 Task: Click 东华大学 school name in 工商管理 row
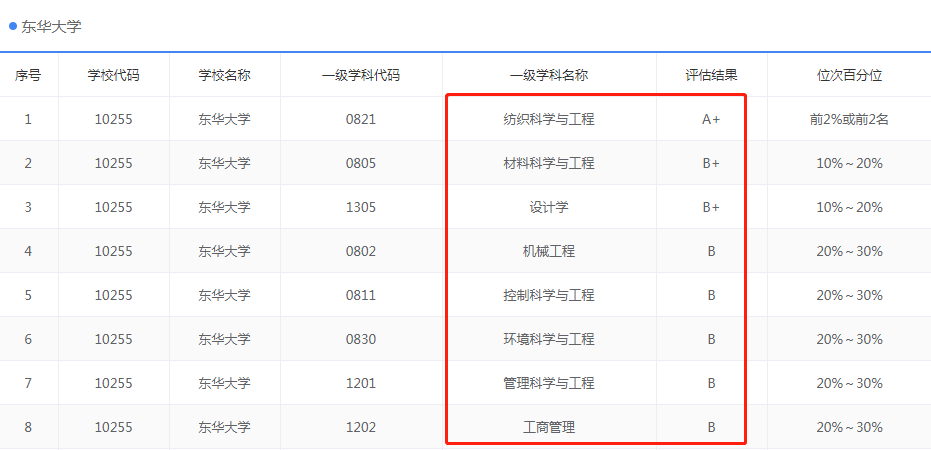(224, 427)
